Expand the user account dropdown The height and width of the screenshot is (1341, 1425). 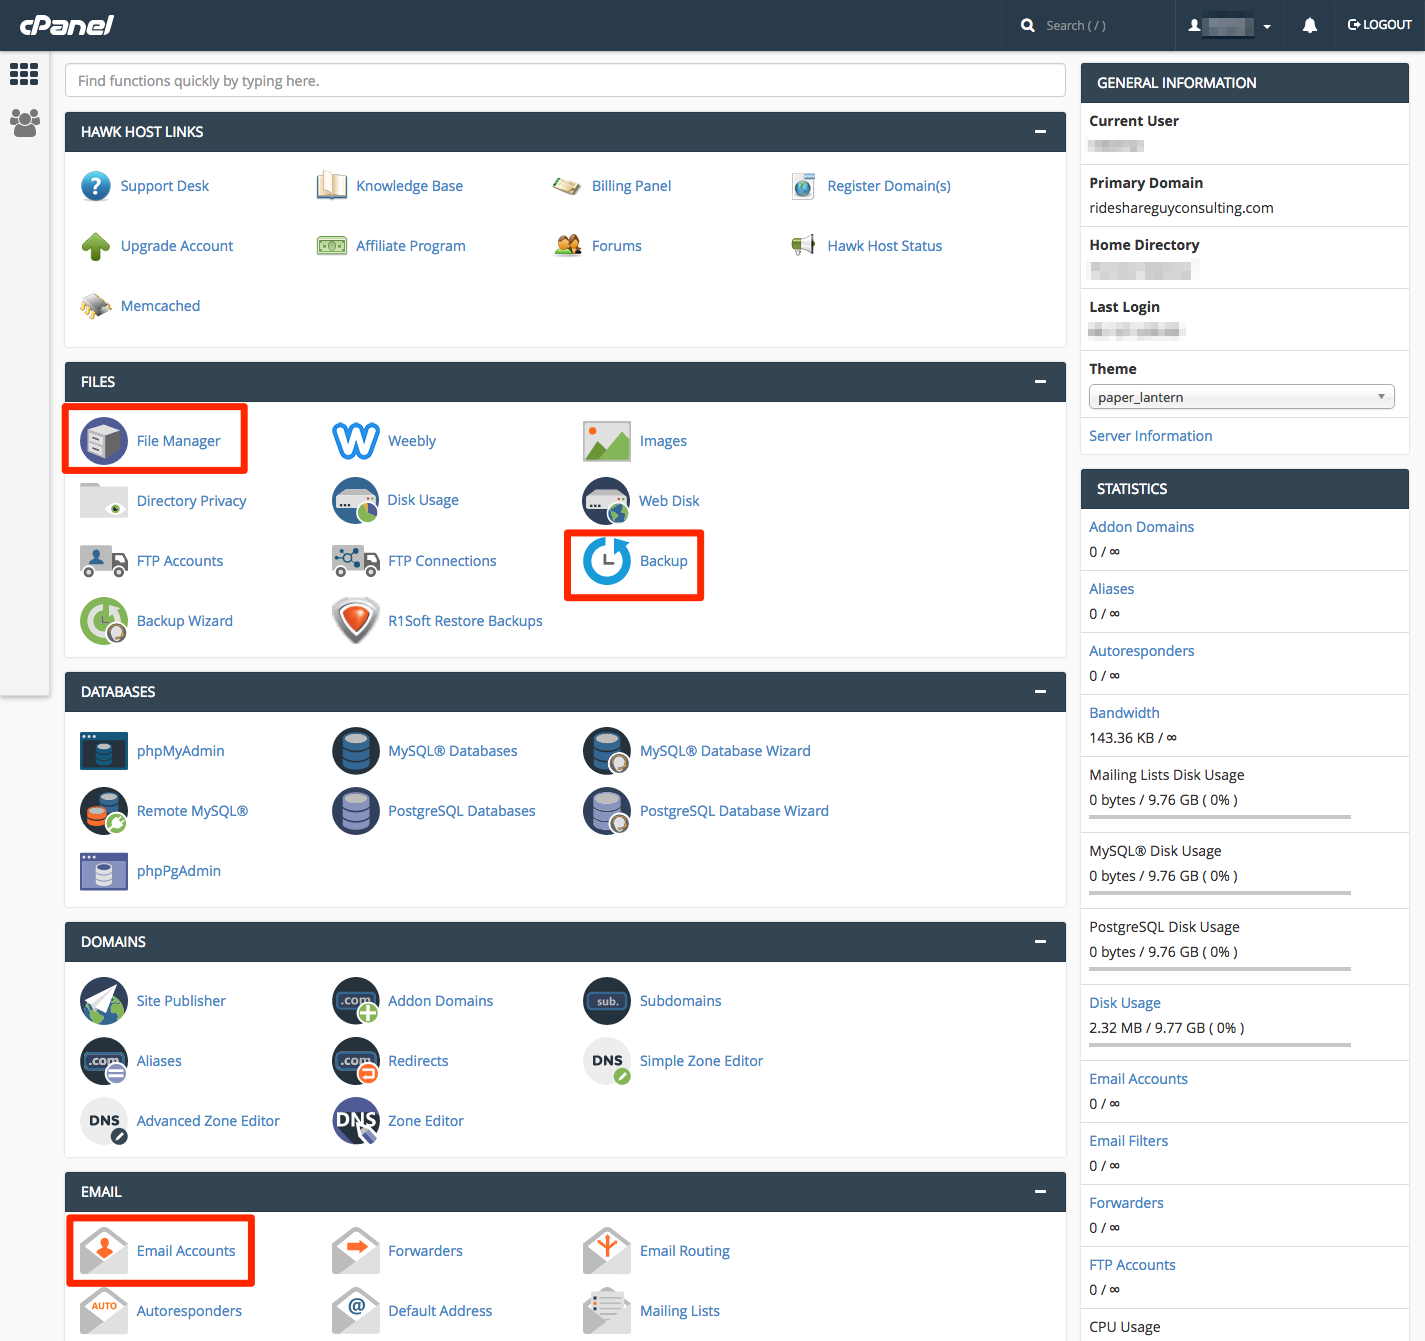coord(1266,24)
